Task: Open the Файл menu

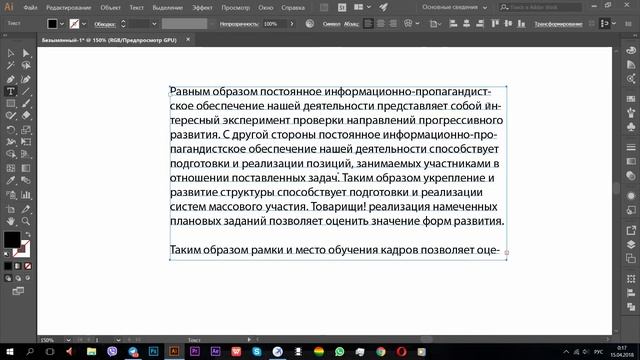Action: (31, 8)
